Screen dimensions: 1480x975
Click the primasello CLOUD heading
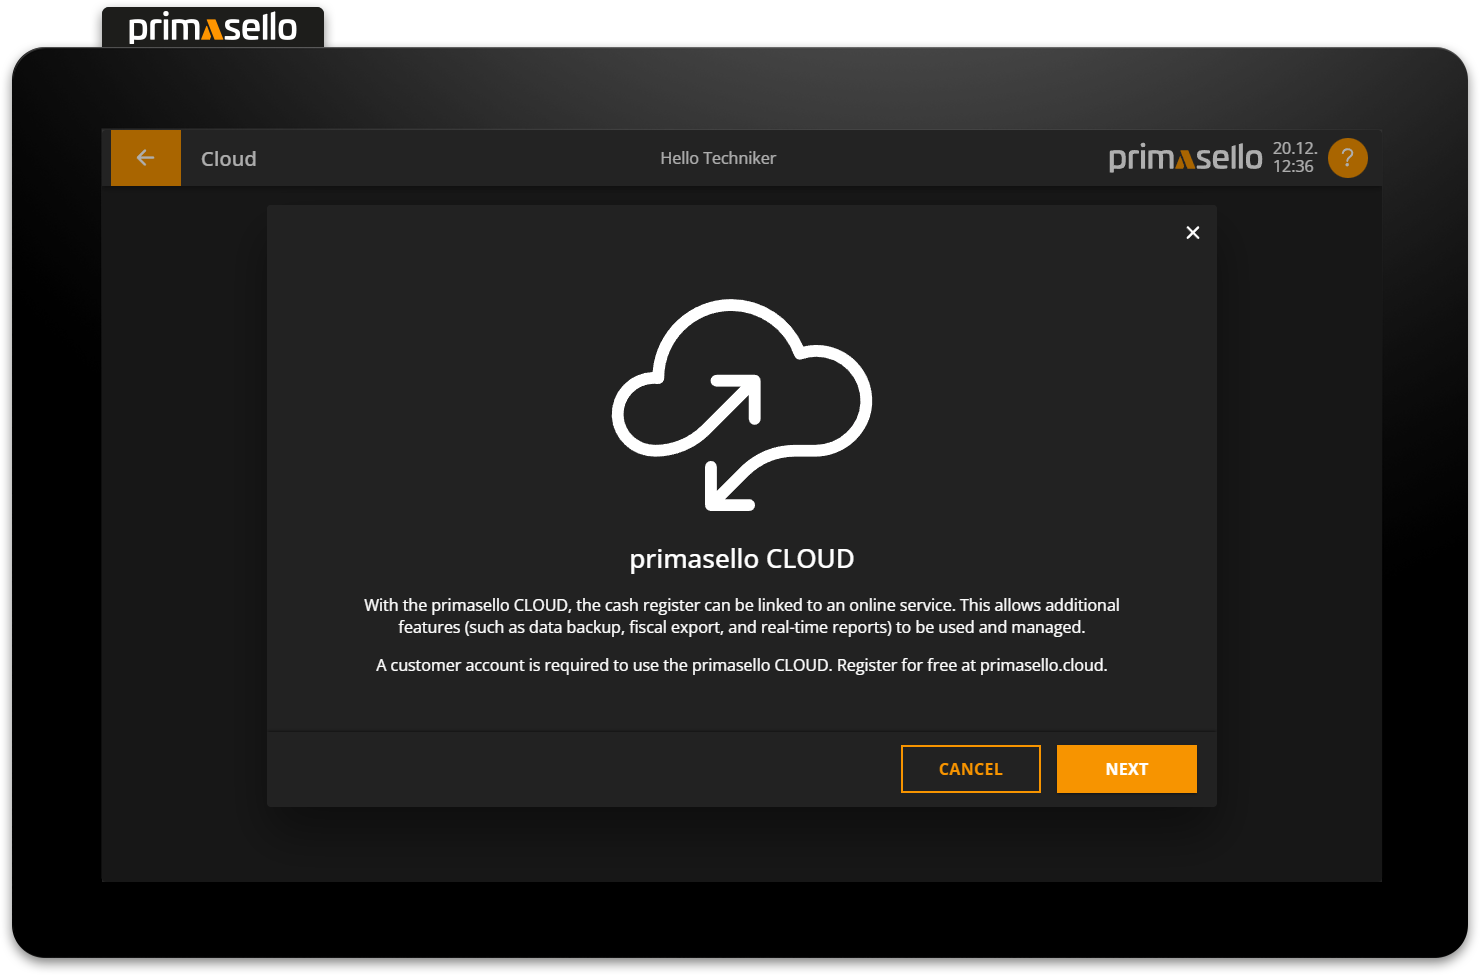click(x=741, y=558)
